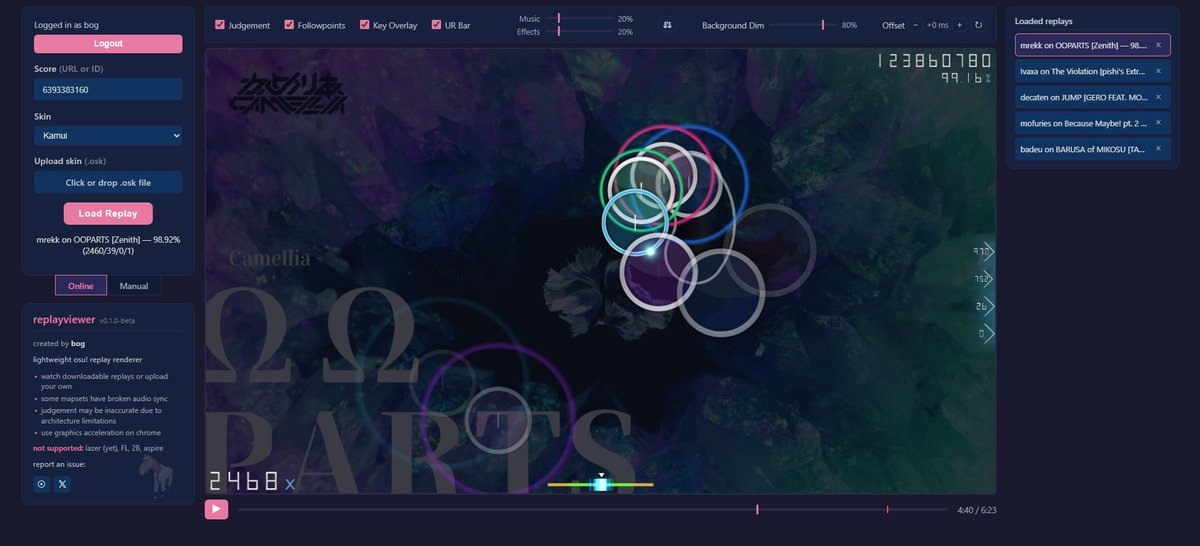Reset offset with the circular arrow icon
Viewport: 1200px width, 546px height.
pyautogui.click(x=978, y=25)
